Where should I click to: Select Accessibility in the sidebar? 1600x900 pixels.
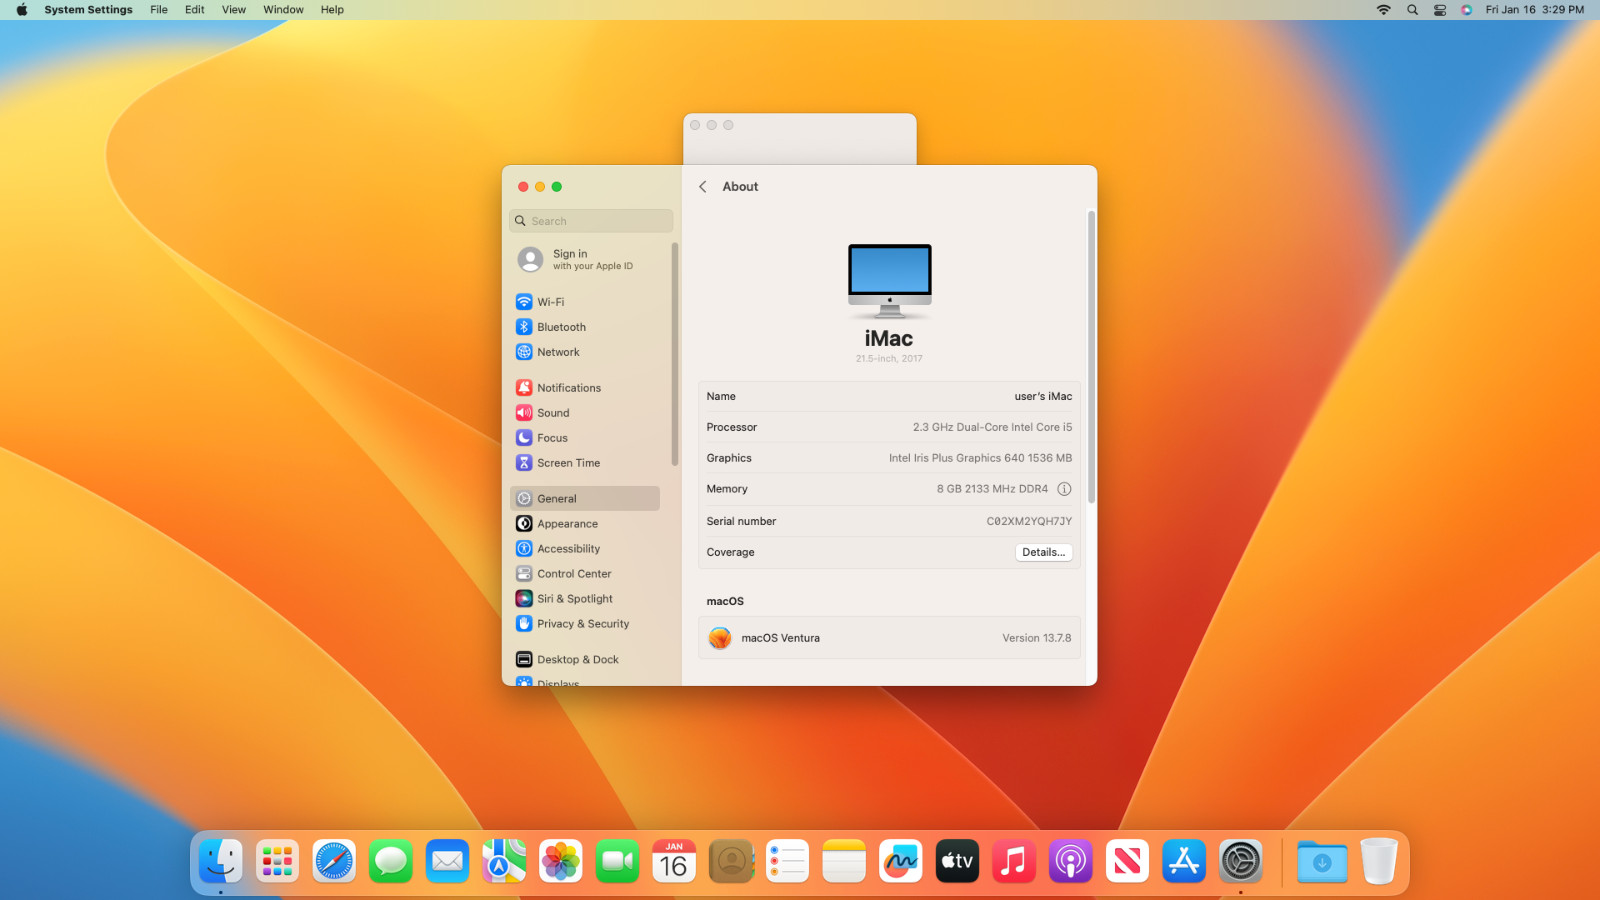pyautogui.click(x=568, y=549)
